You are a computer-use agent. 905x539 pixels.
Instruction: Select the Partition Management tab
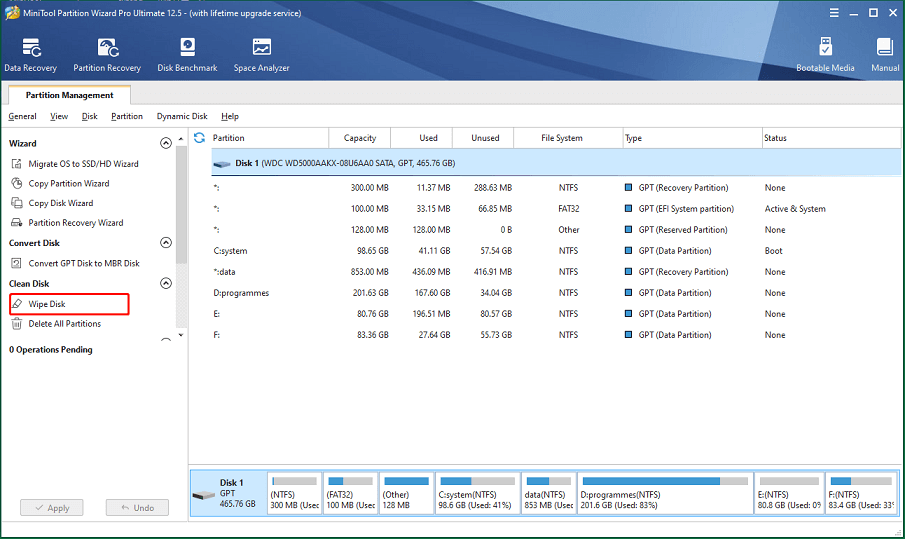pos(69,95)
